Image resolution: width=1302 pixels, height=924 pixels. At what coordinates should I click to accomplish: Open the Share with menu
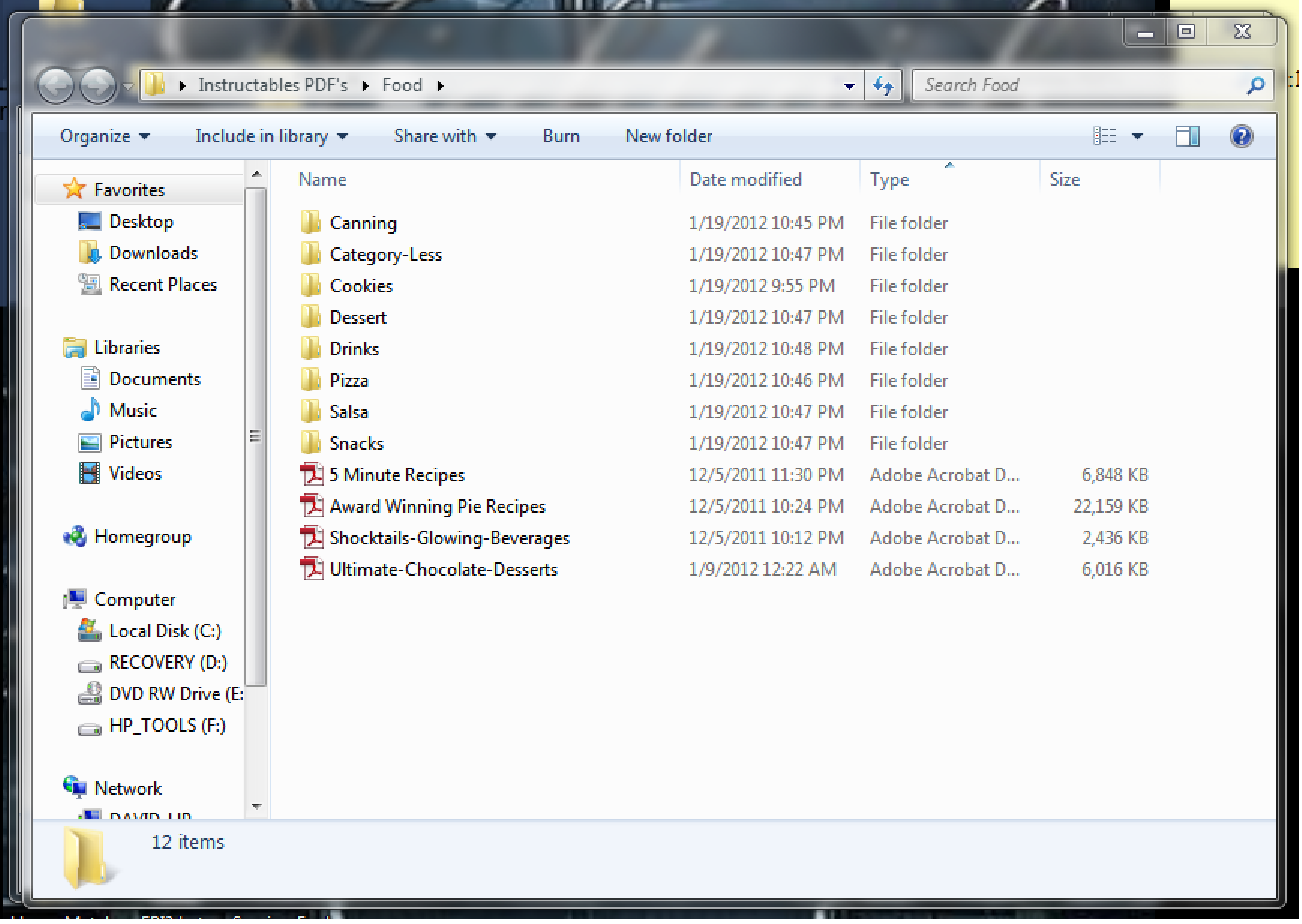pos(444,136)
